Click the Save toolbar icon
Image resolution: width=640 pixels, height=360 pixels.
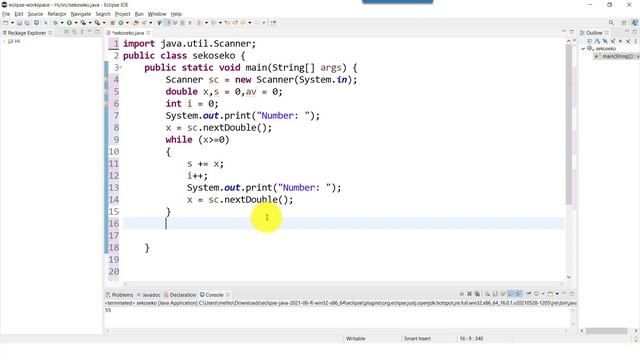pos(19,23)
